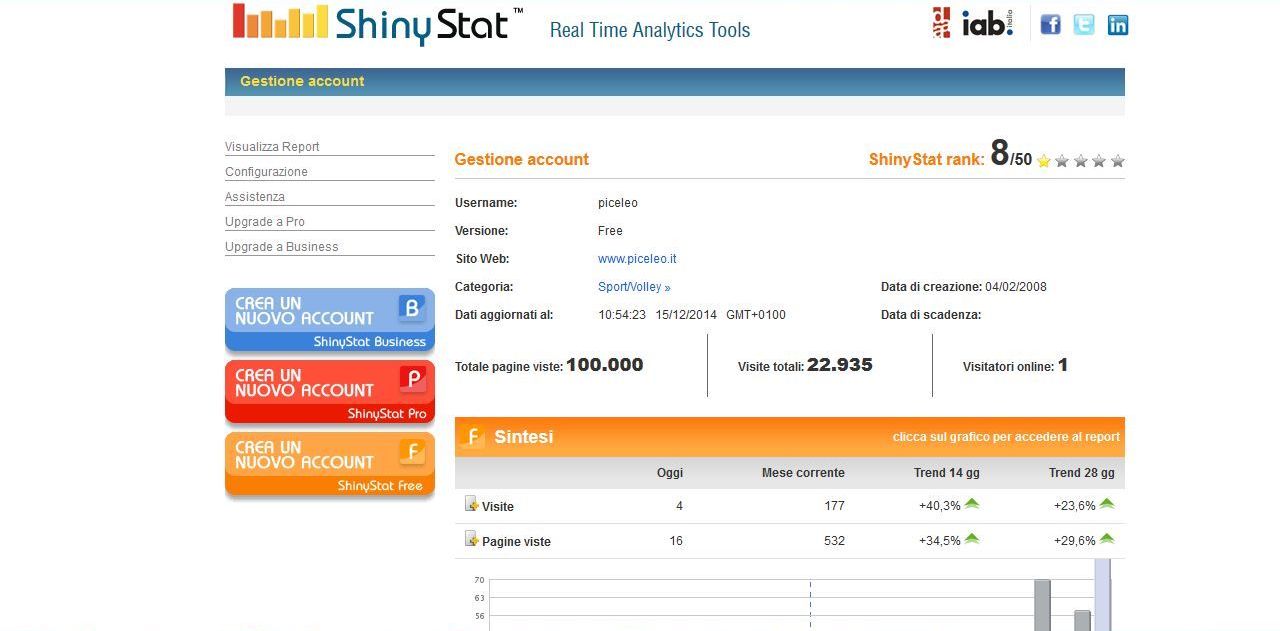Click the Visite totali value 22.935
The height and width of the screenshot is (631, 1280).
coord(840,365)
